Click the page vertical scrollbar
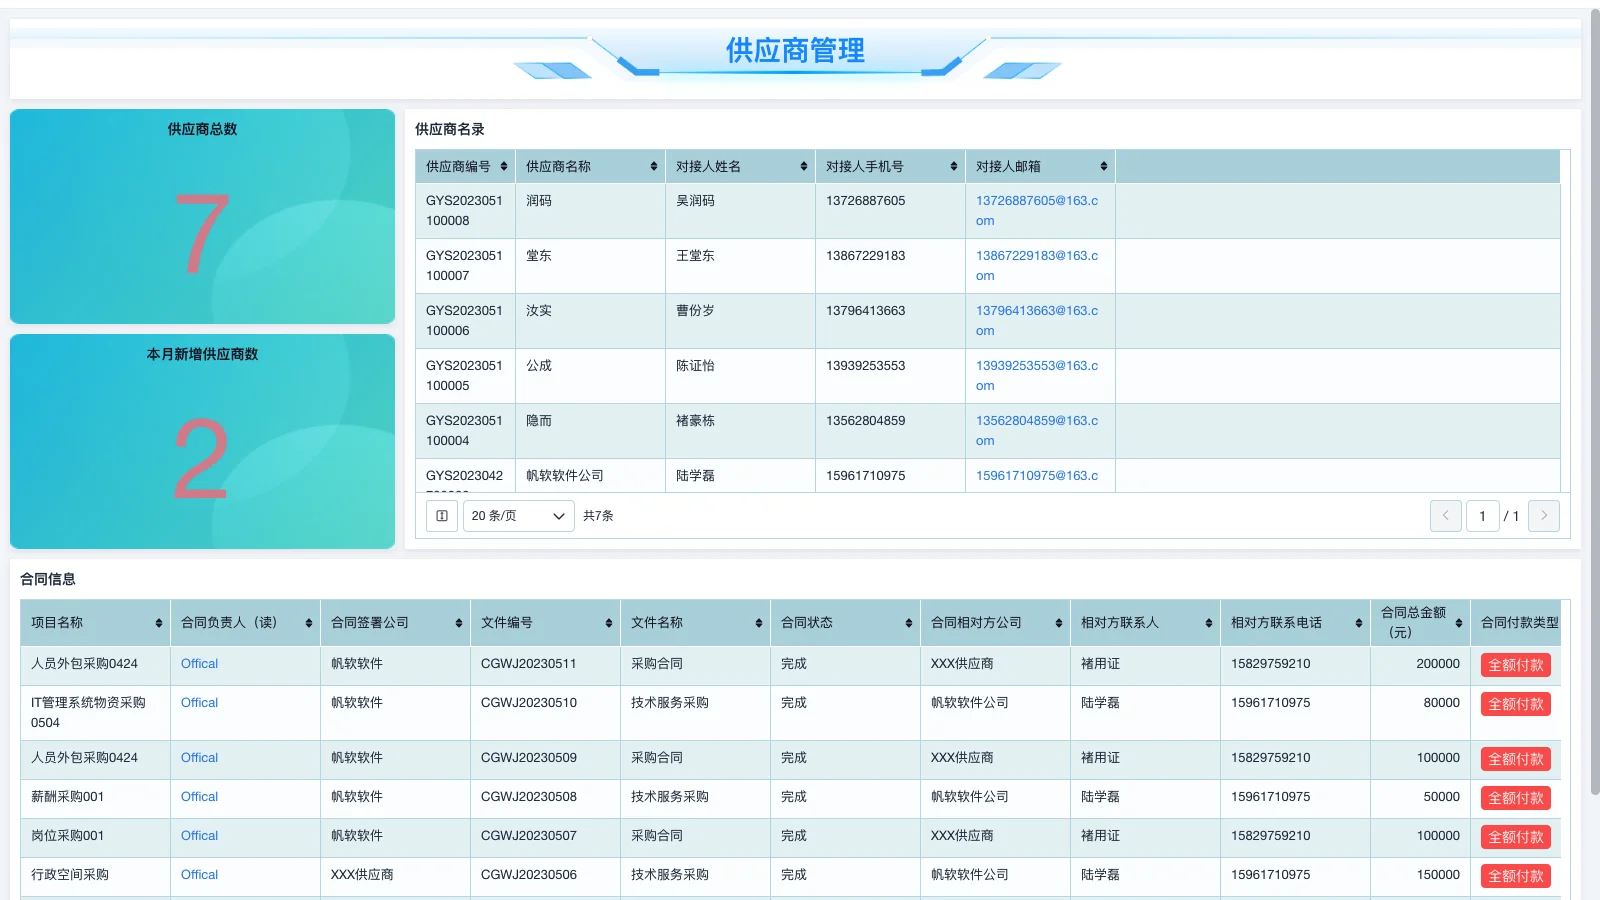 [1594, 400]
